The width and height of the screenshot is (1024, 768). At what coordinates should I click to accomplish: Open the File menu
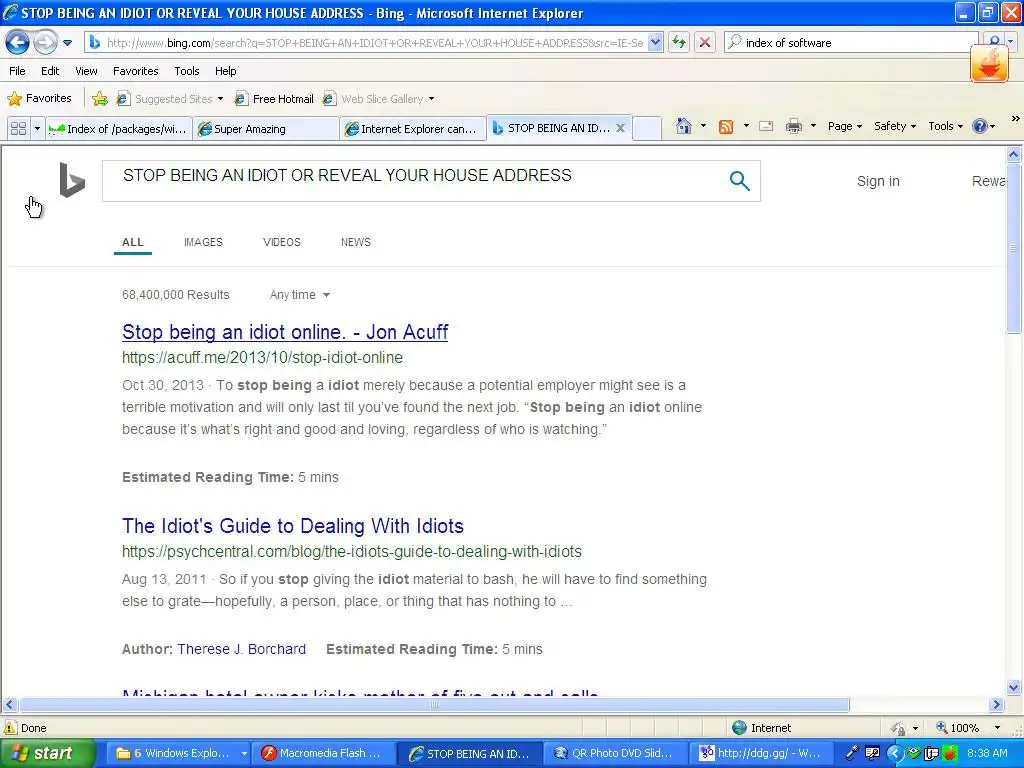click(x=18, y=71)
